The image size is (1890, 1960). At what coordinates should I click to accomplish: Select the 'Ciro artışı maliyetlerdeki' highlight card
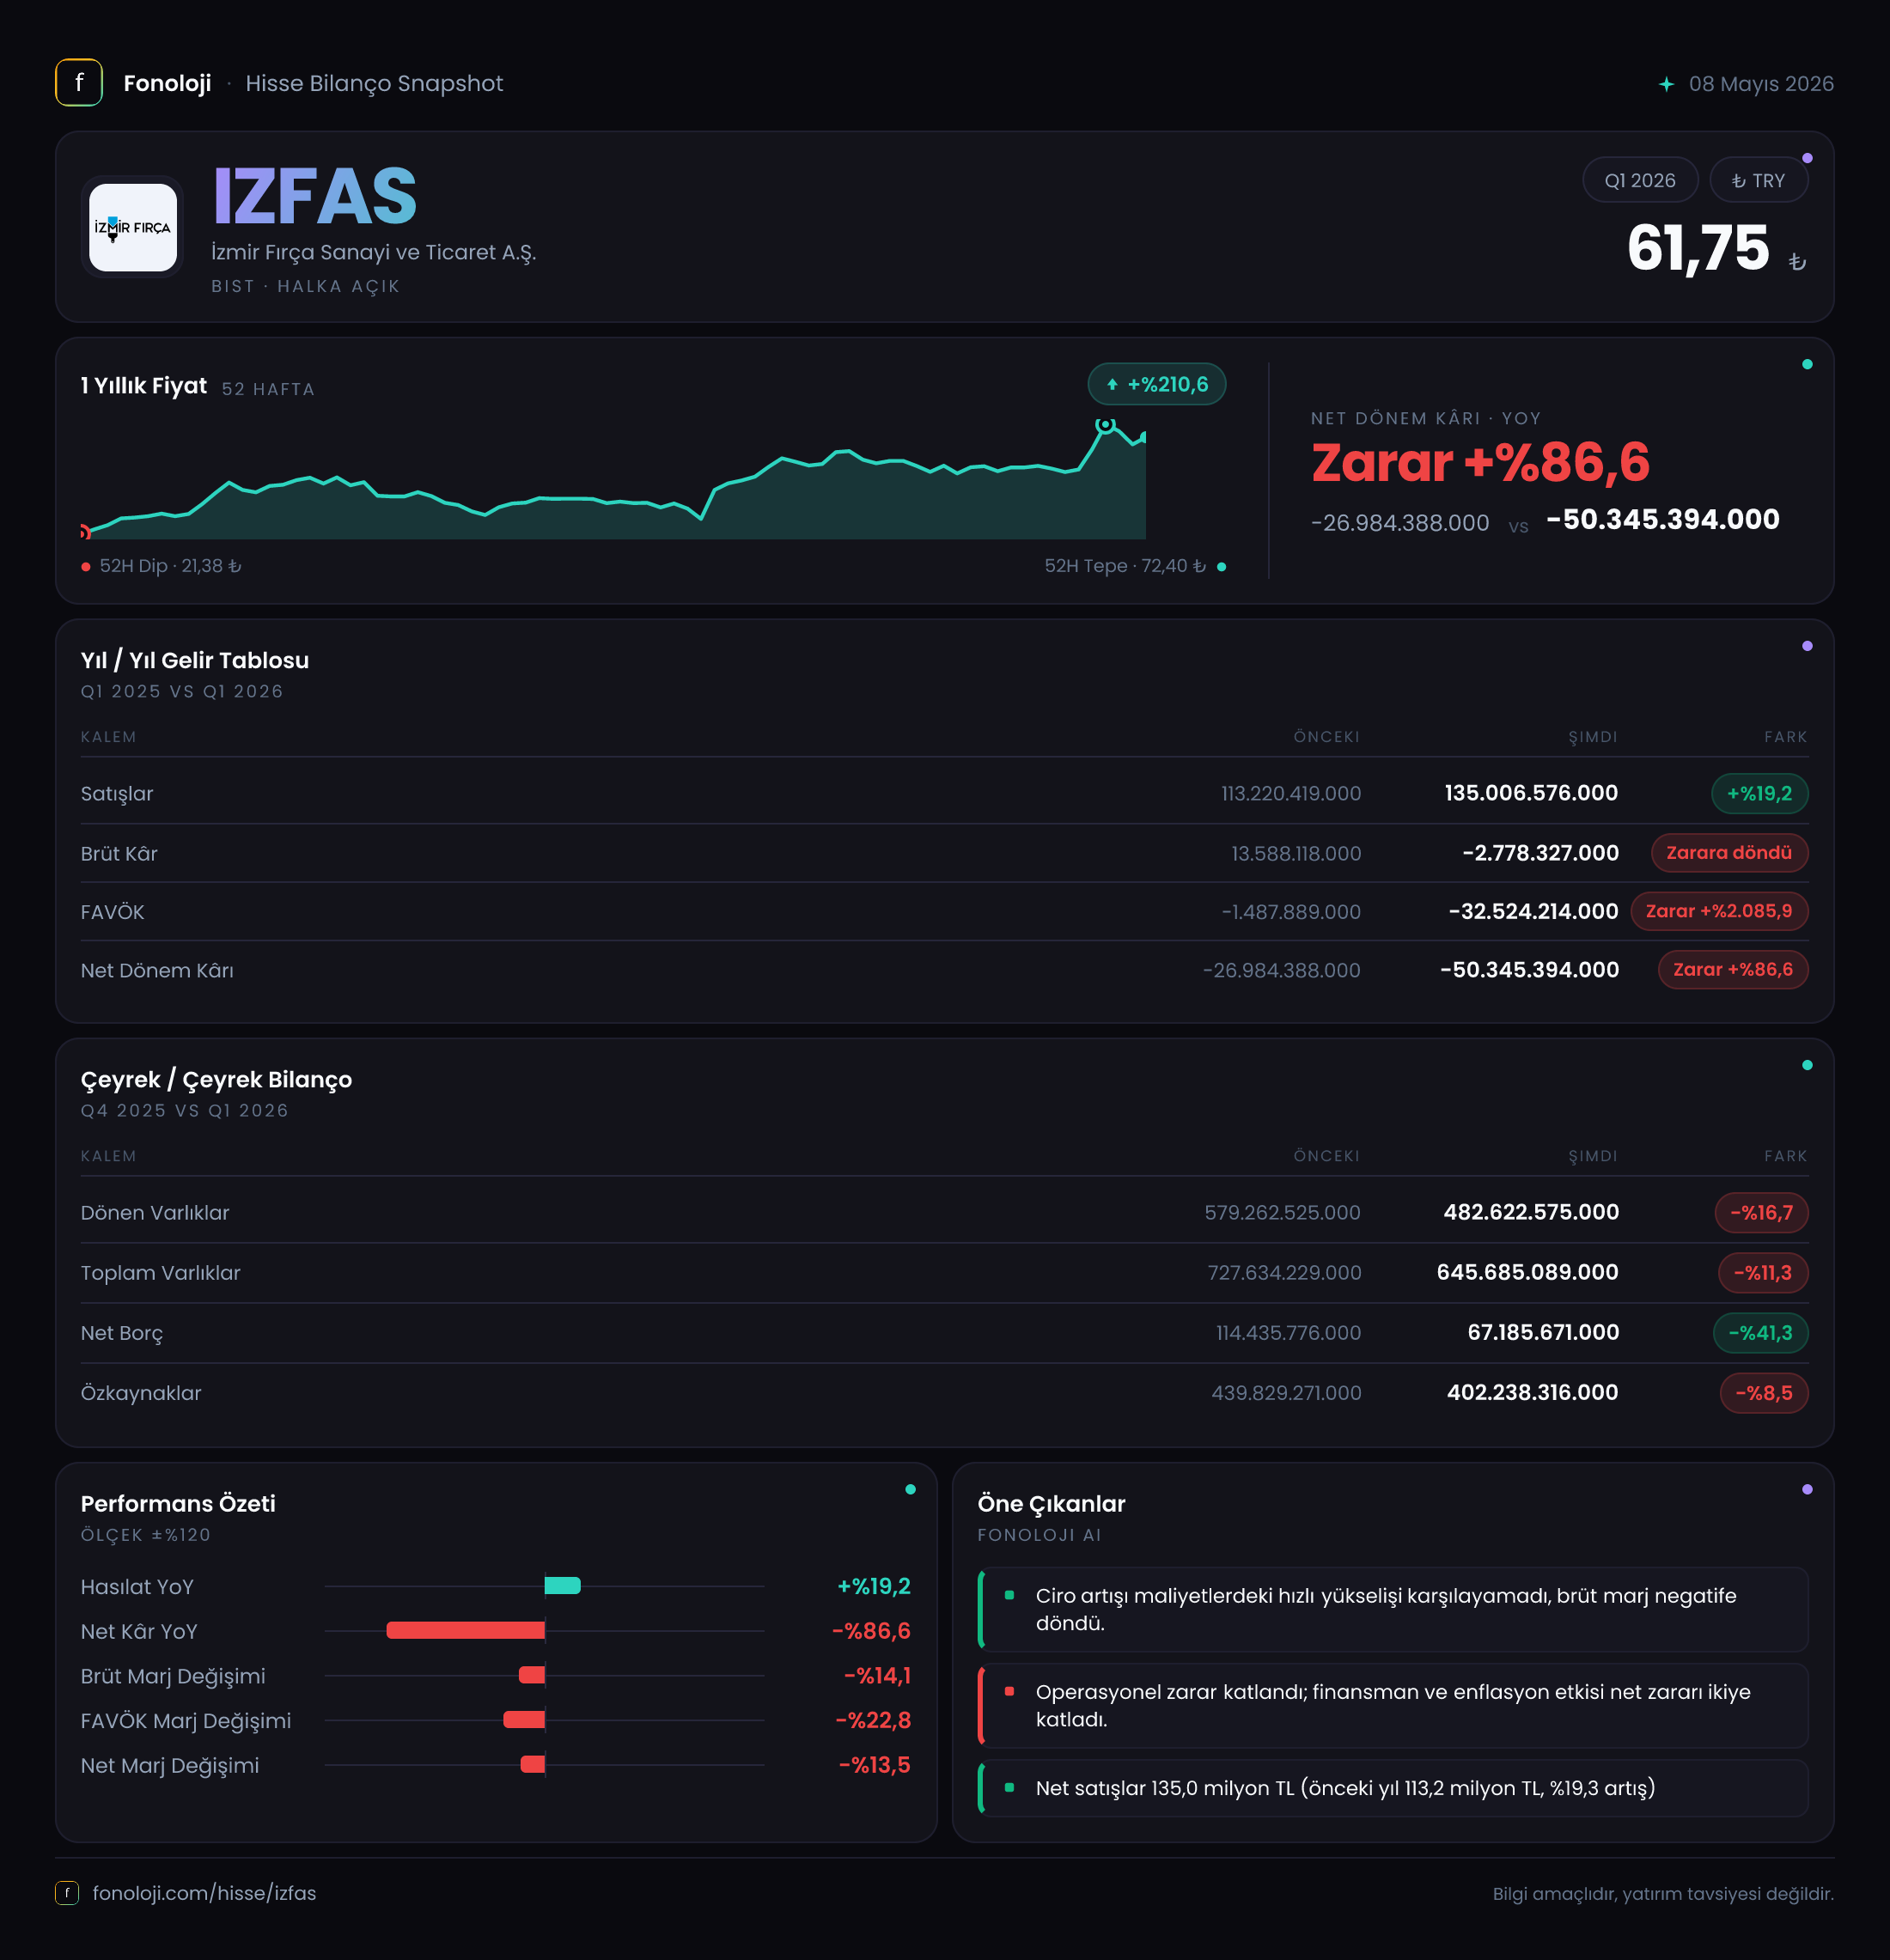point(1393,1609)
